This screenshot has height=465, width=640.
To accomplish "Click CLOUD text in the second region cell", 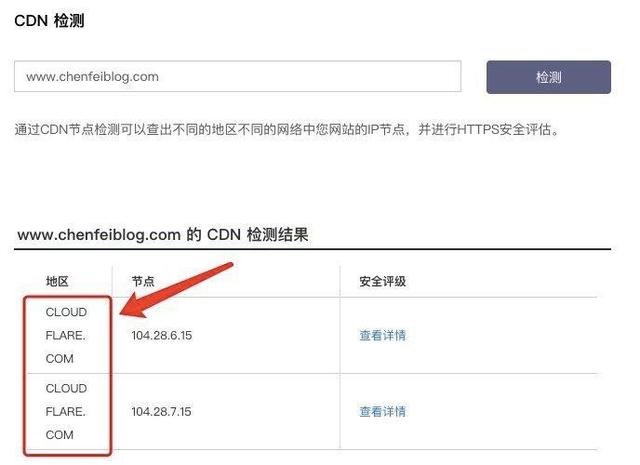I will (x=66, y=388).
